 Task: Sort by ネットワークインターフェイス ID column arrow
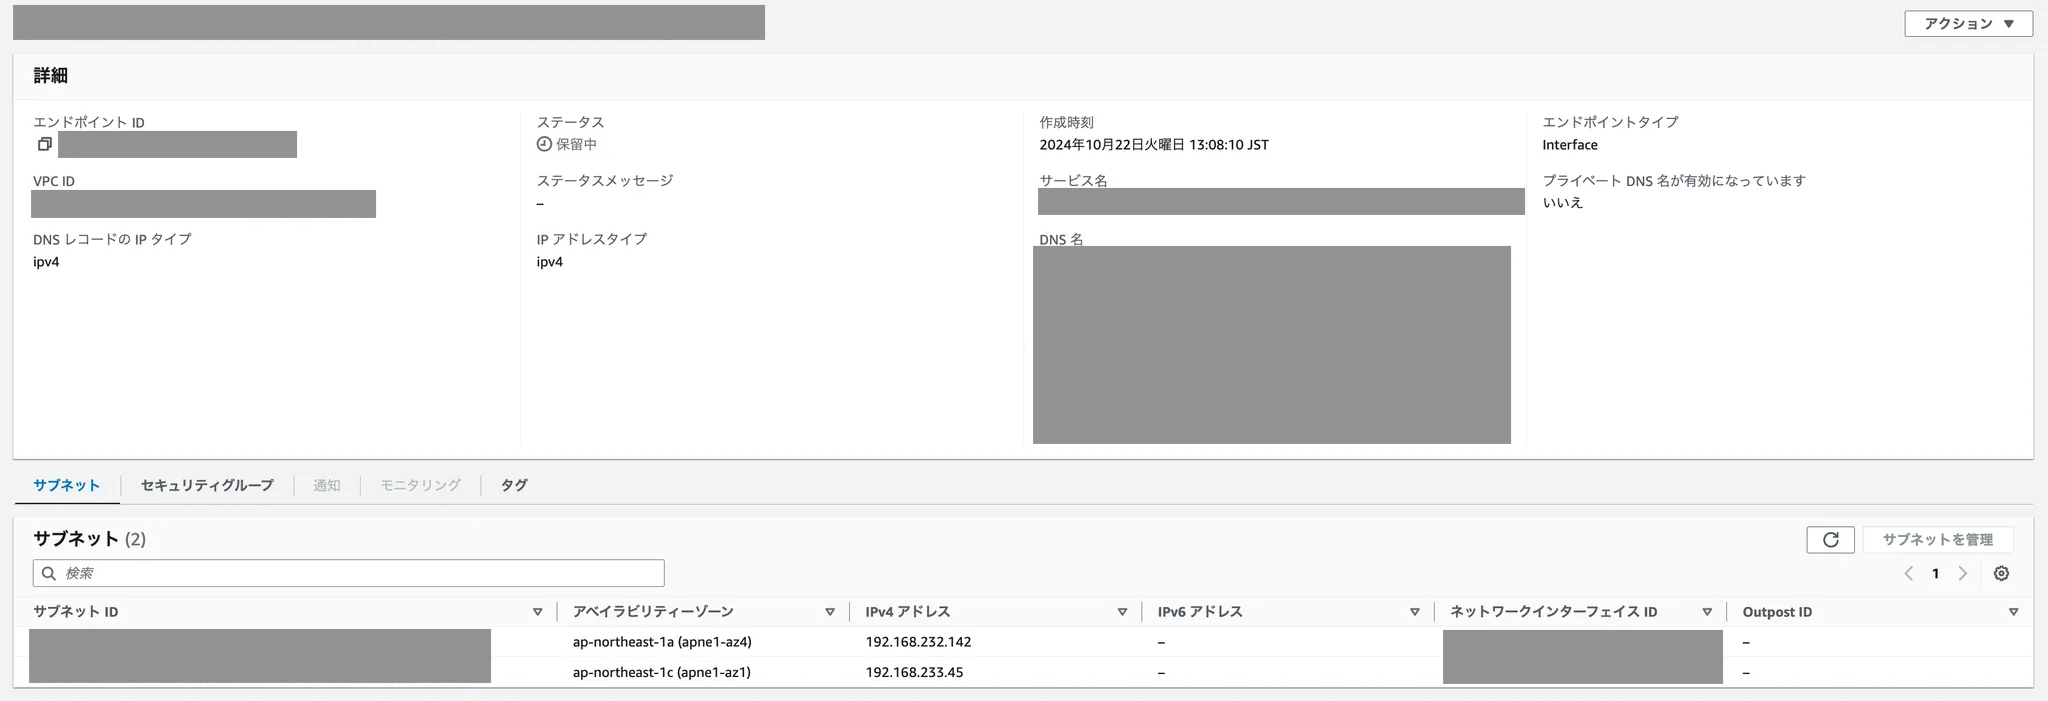point(1707,612)
